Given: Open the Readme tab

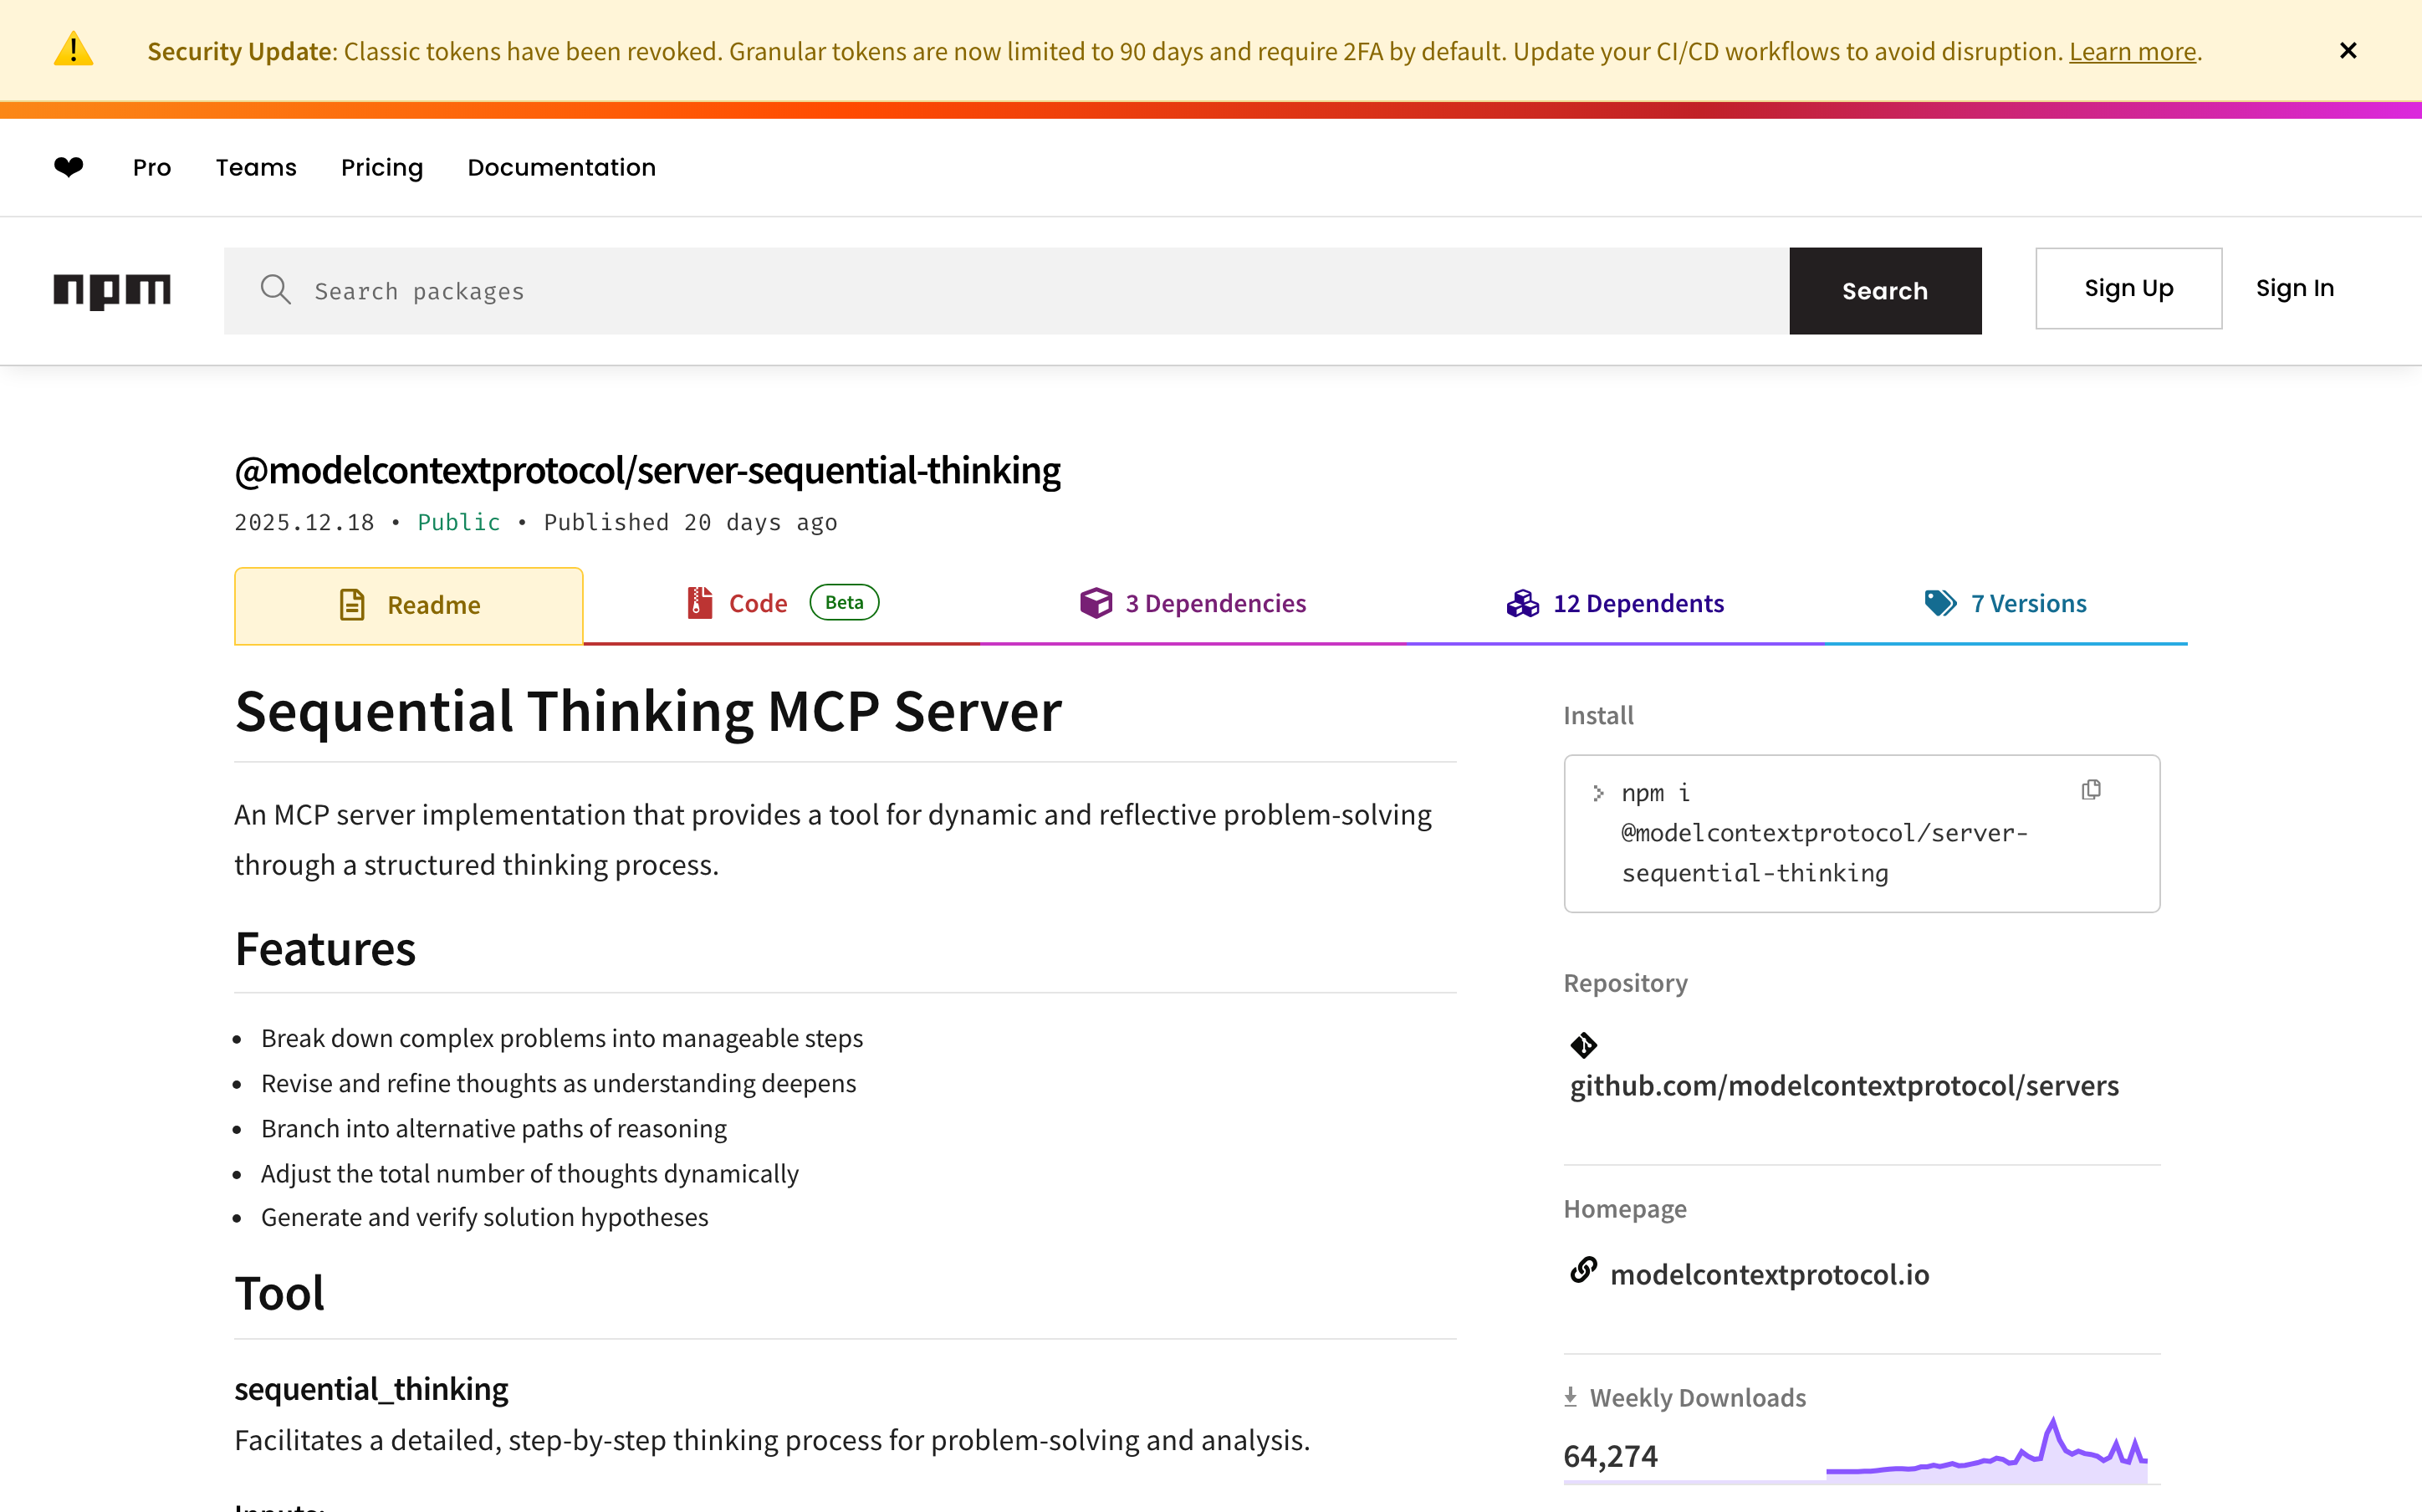Looking at the screenshot, I should pyautogui.click(x=409, y=605).
